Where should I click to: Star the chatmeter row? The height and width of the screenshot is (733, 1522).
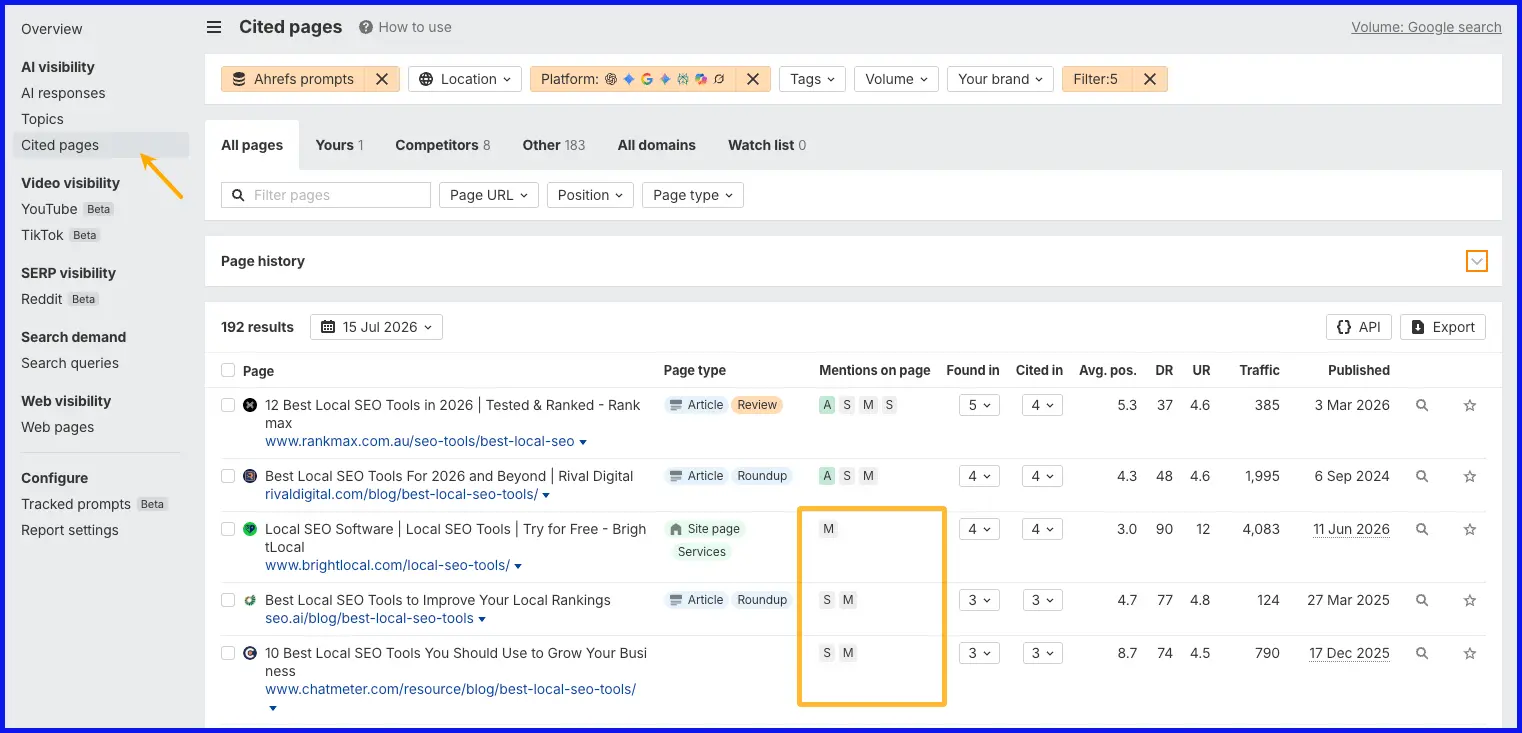click(x=1470, y=653)
